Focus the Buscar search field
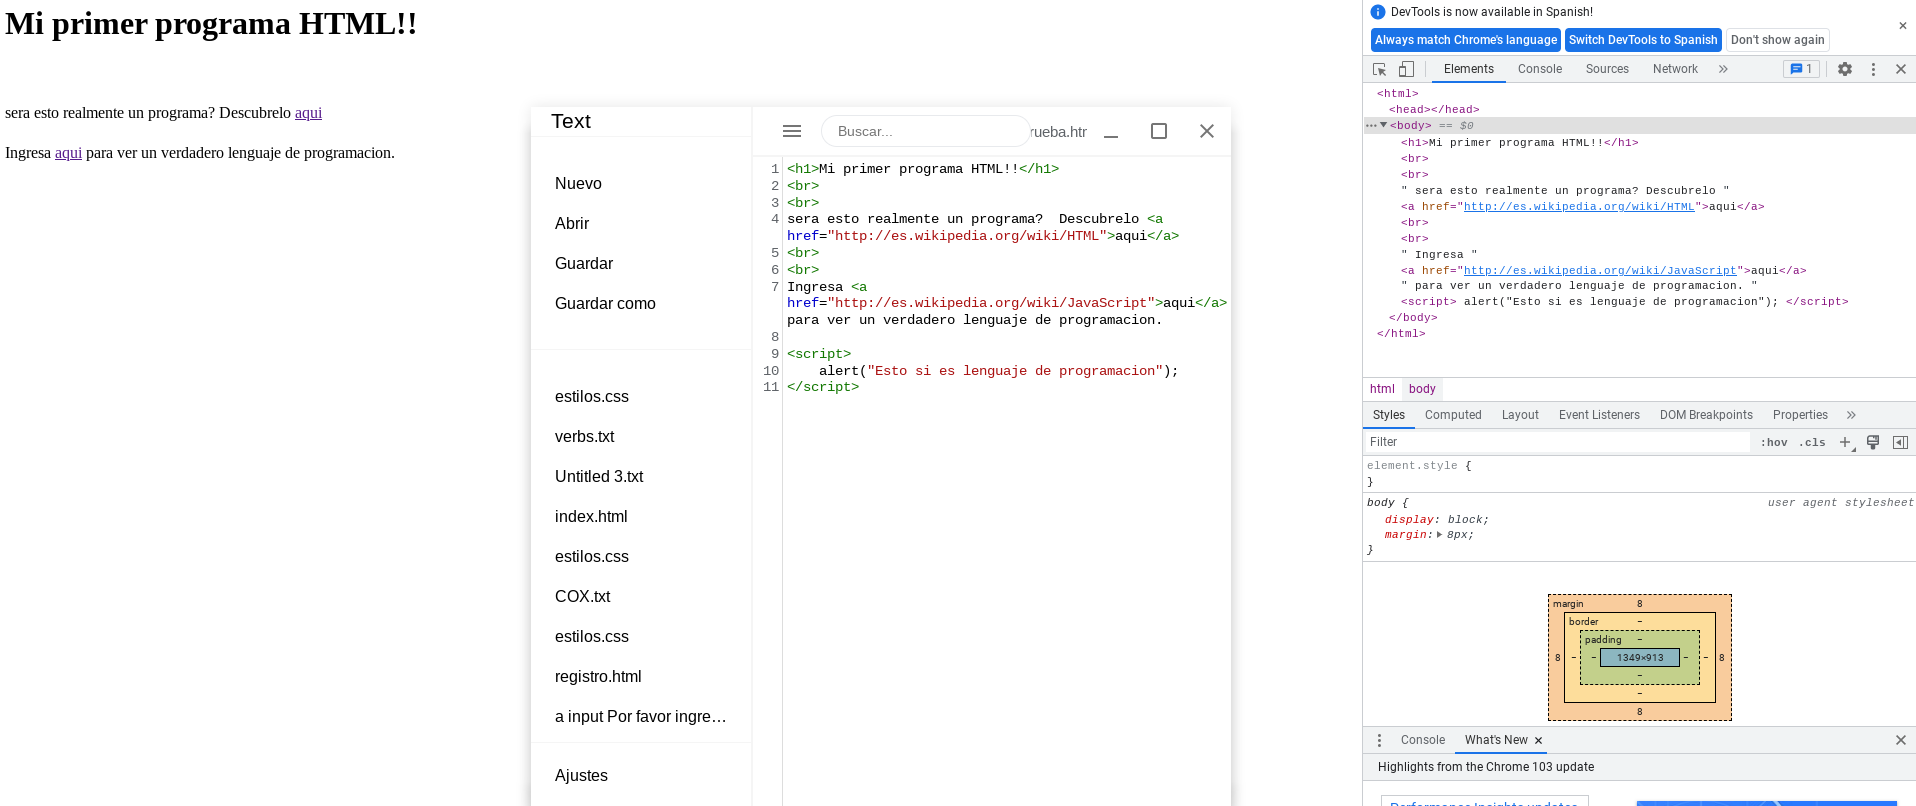1916x806 pixels. [925, 131]
